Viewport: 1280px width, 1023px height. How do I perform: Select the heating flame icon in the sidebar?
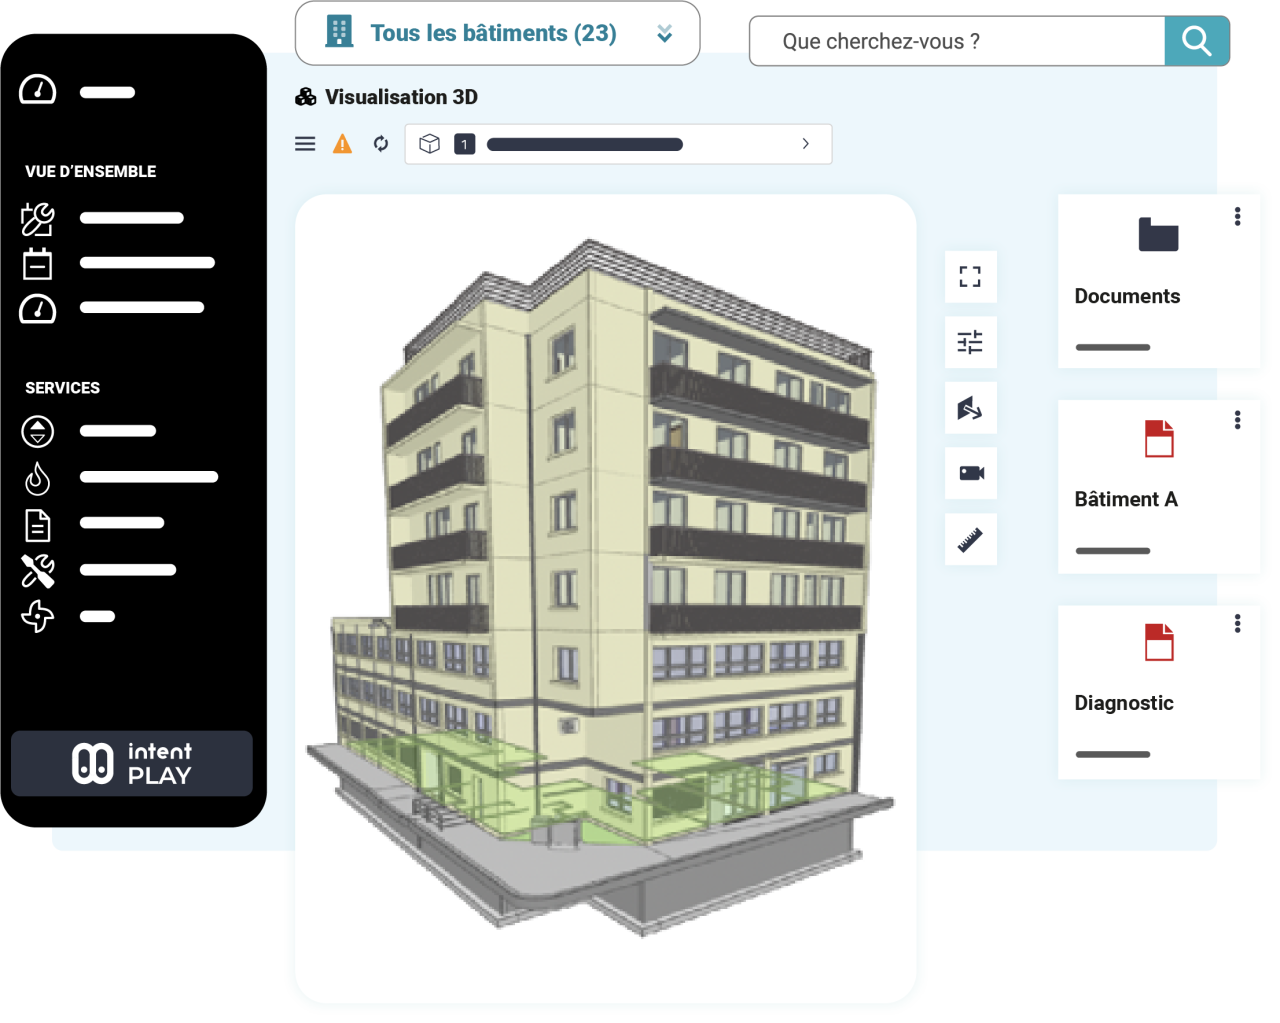pos(37,478)
